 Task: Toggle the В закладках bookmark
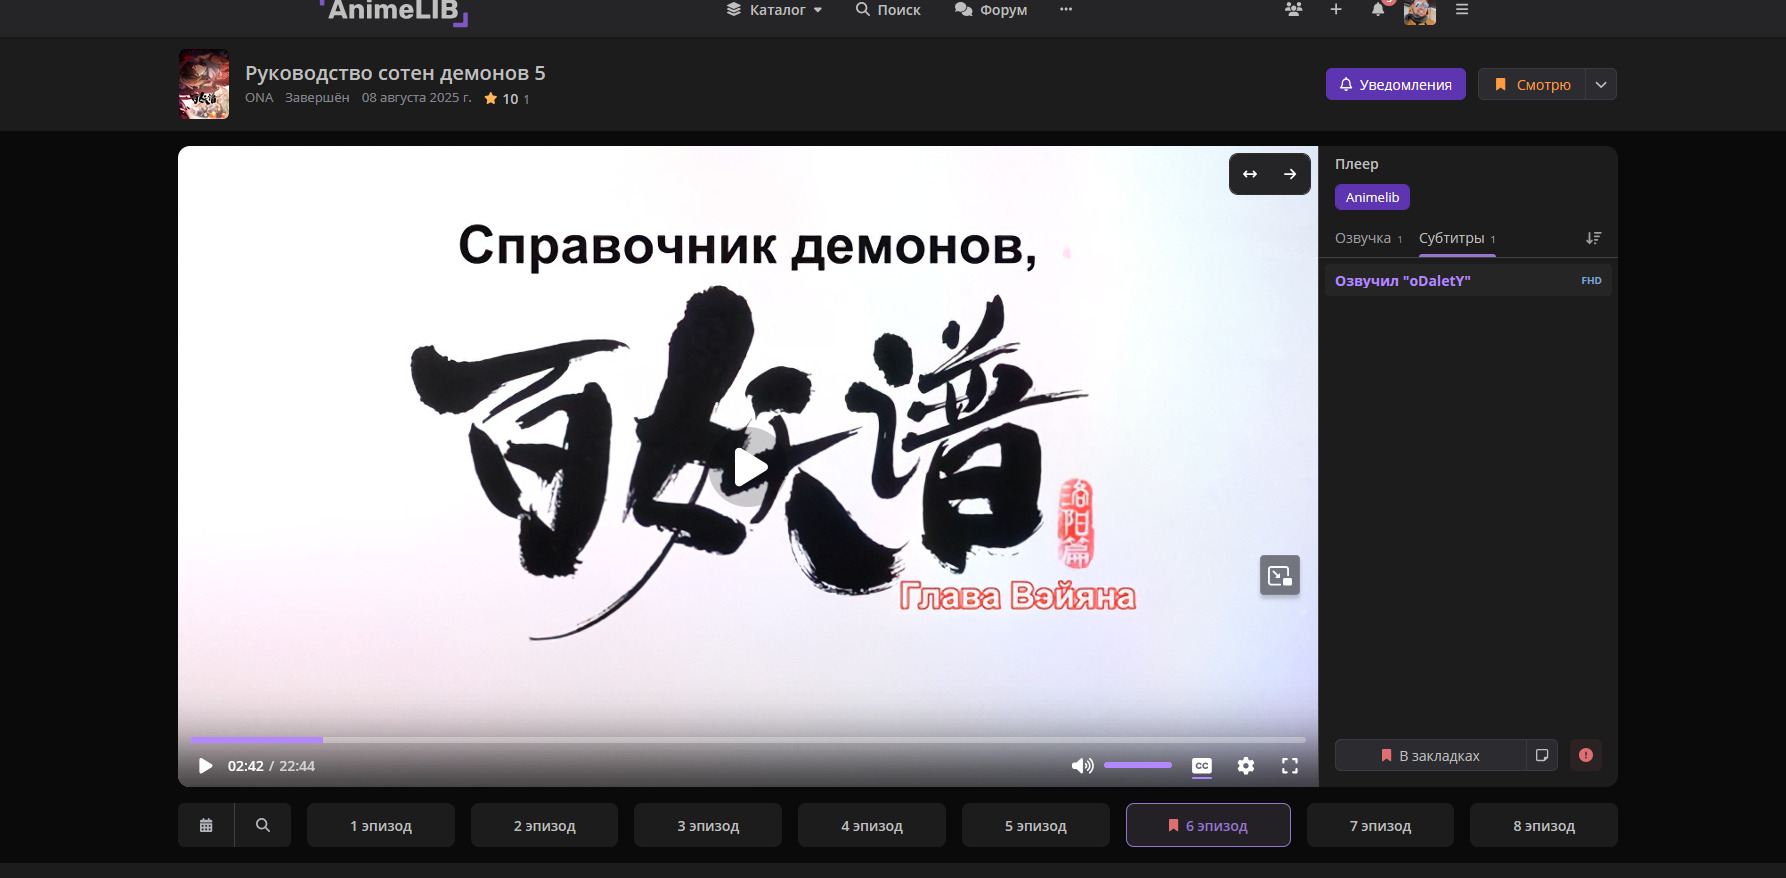pyautogui.click(x=1430, y=755)
